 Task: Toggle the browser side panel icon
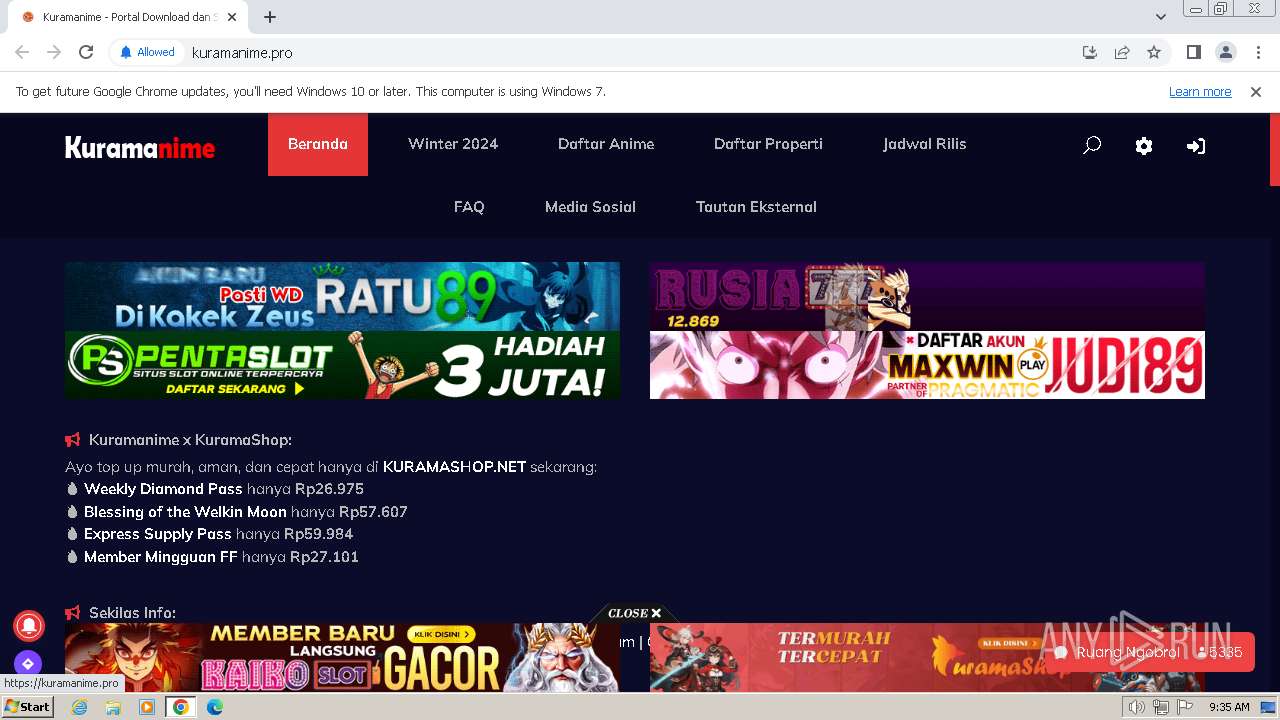(x=1193, y=52)
